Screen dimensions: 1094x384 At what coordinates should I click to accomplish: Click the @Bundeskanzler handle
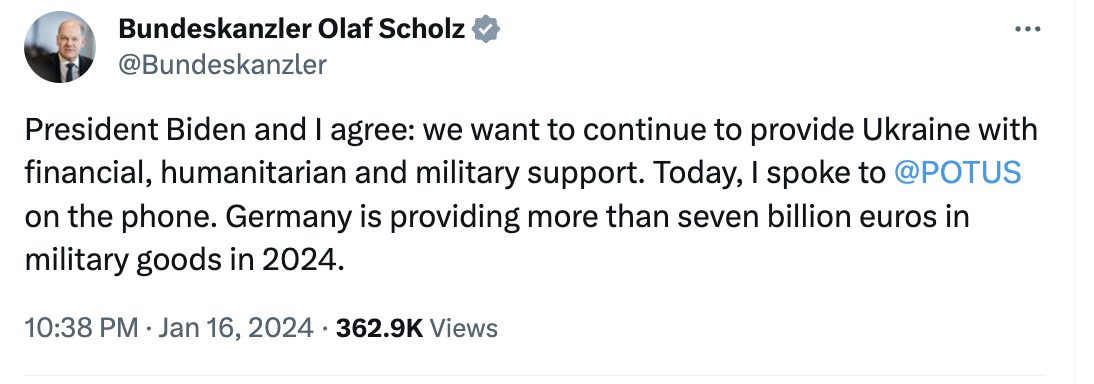(x=222, y=65)
